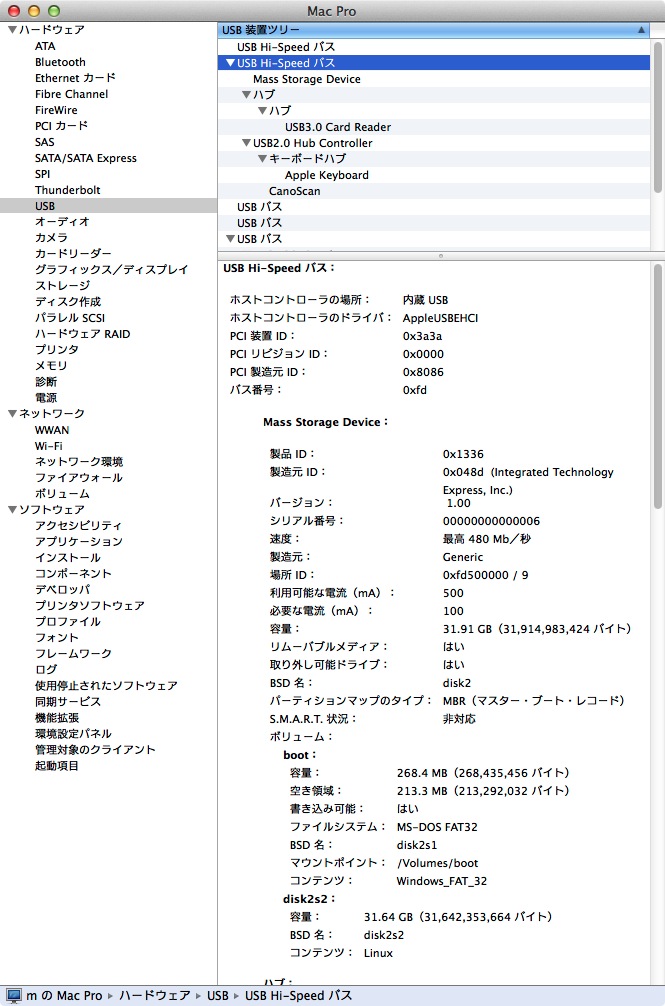Viewport: 665px width, 1006px height.
Task: Click the pane divider between tree and details
Action: pos(440,256)
